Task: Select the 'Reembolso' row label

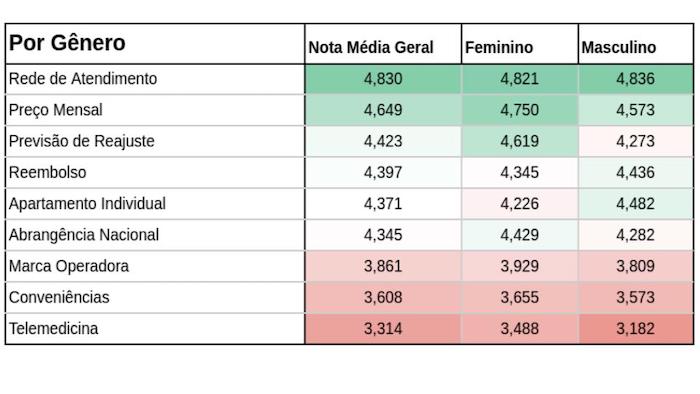Action: [x=155, y=173]
